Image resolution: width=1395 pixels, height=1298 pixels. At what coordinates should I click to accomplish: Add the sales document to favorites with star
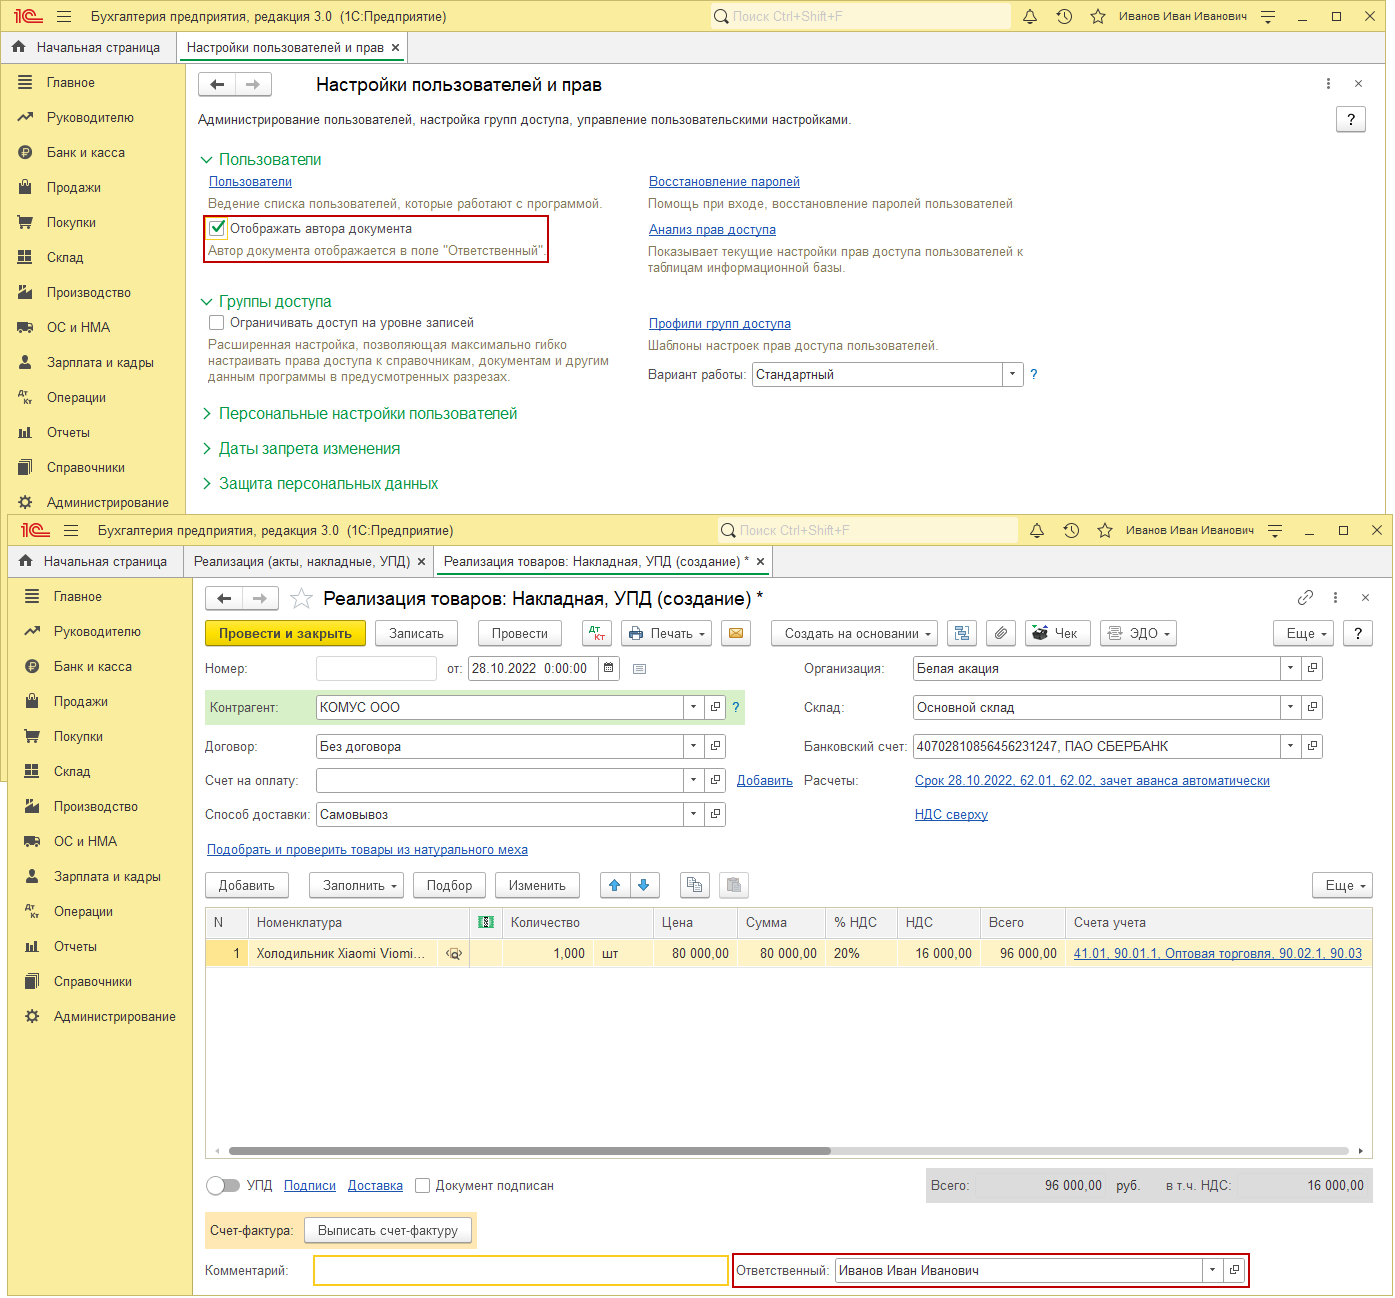(x=301, y=599)
